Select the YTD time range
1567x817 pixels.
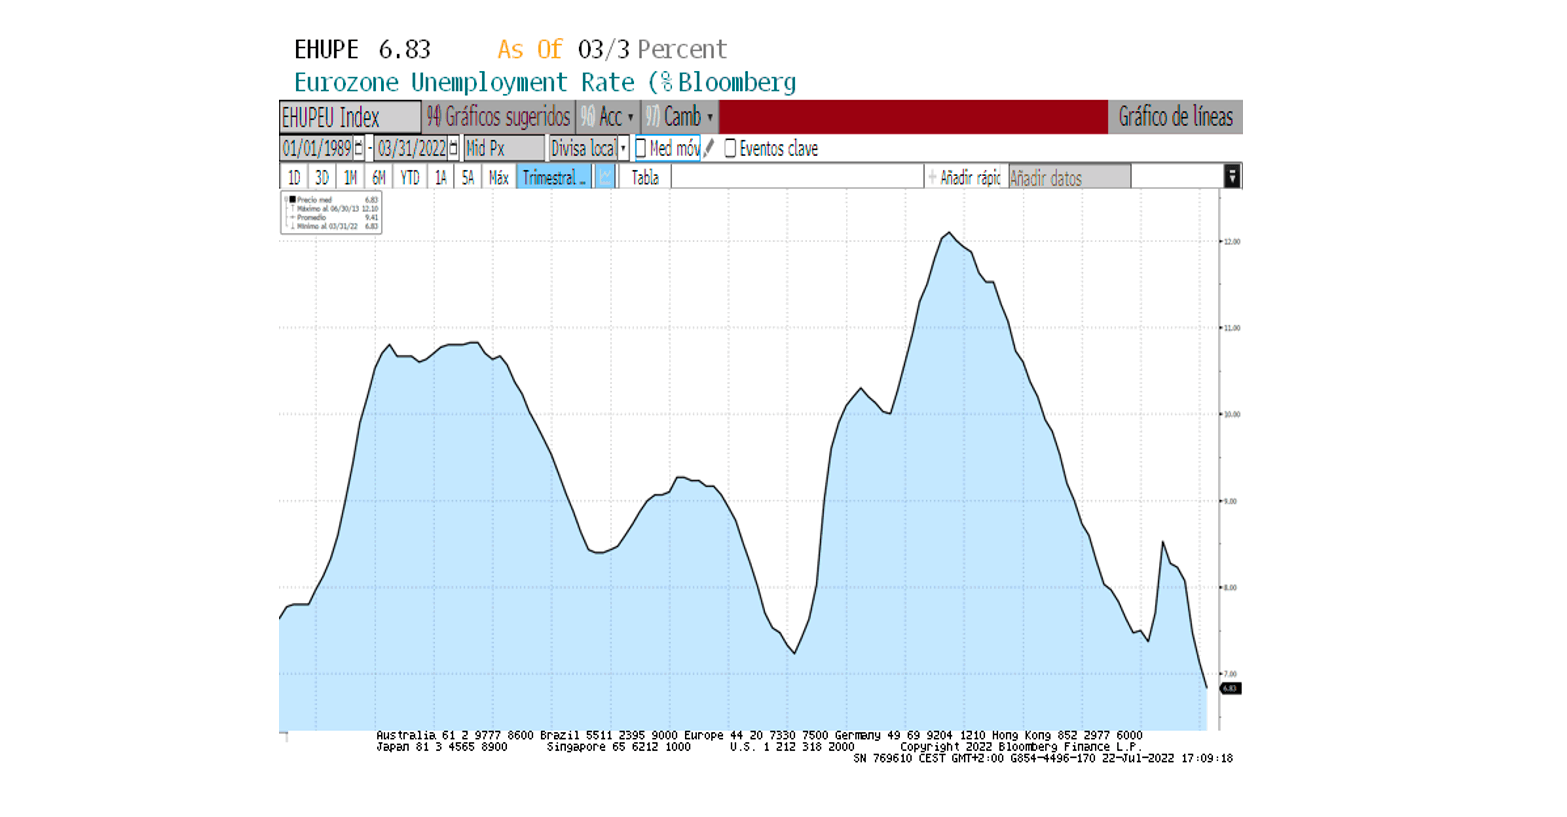click(x=410, y=177)
